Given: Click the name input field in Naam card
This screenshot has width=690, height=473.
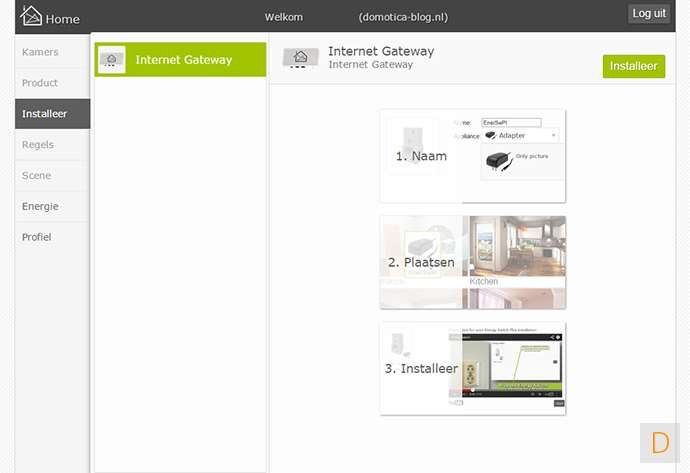Looking at the screenshot, I should pos(511,123).
